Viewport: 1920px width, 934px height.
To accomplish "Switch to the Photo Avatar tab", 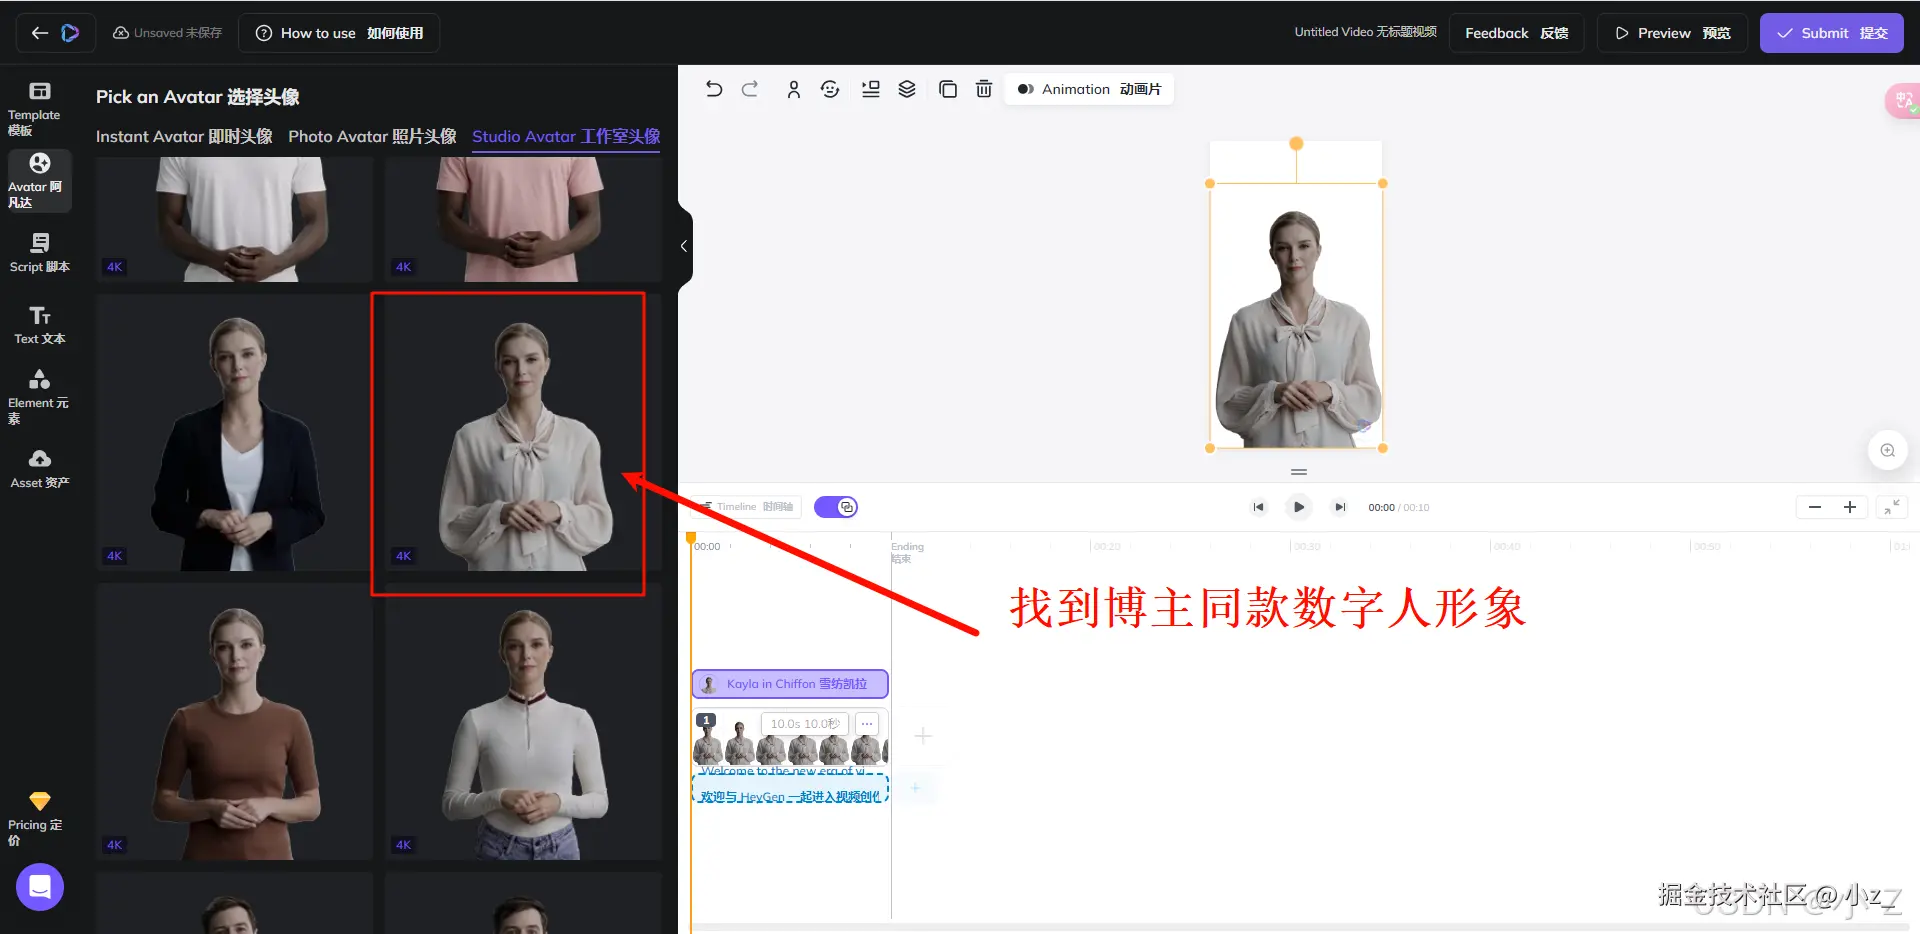I will [371, 136].
